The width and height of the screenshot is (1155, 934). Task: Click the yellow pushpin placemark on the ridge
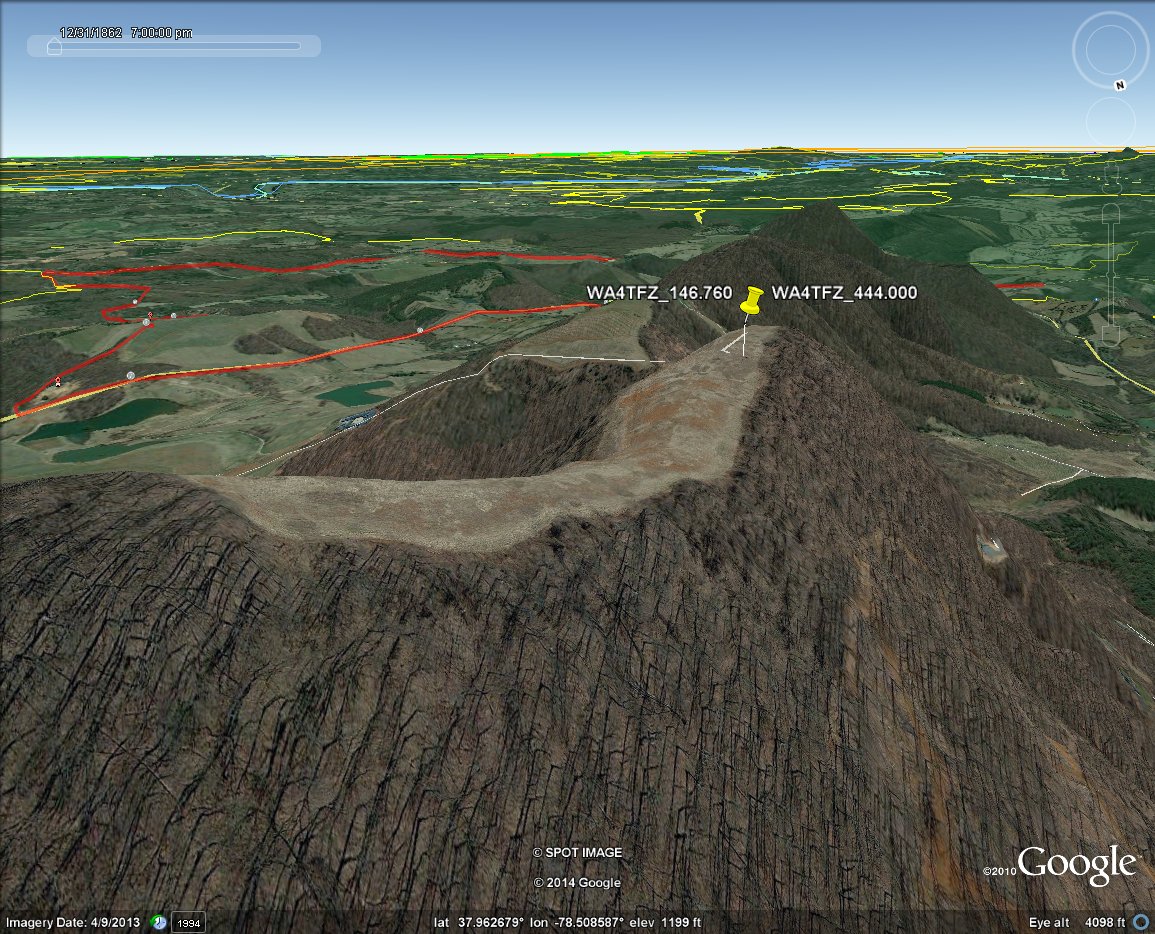751,302
